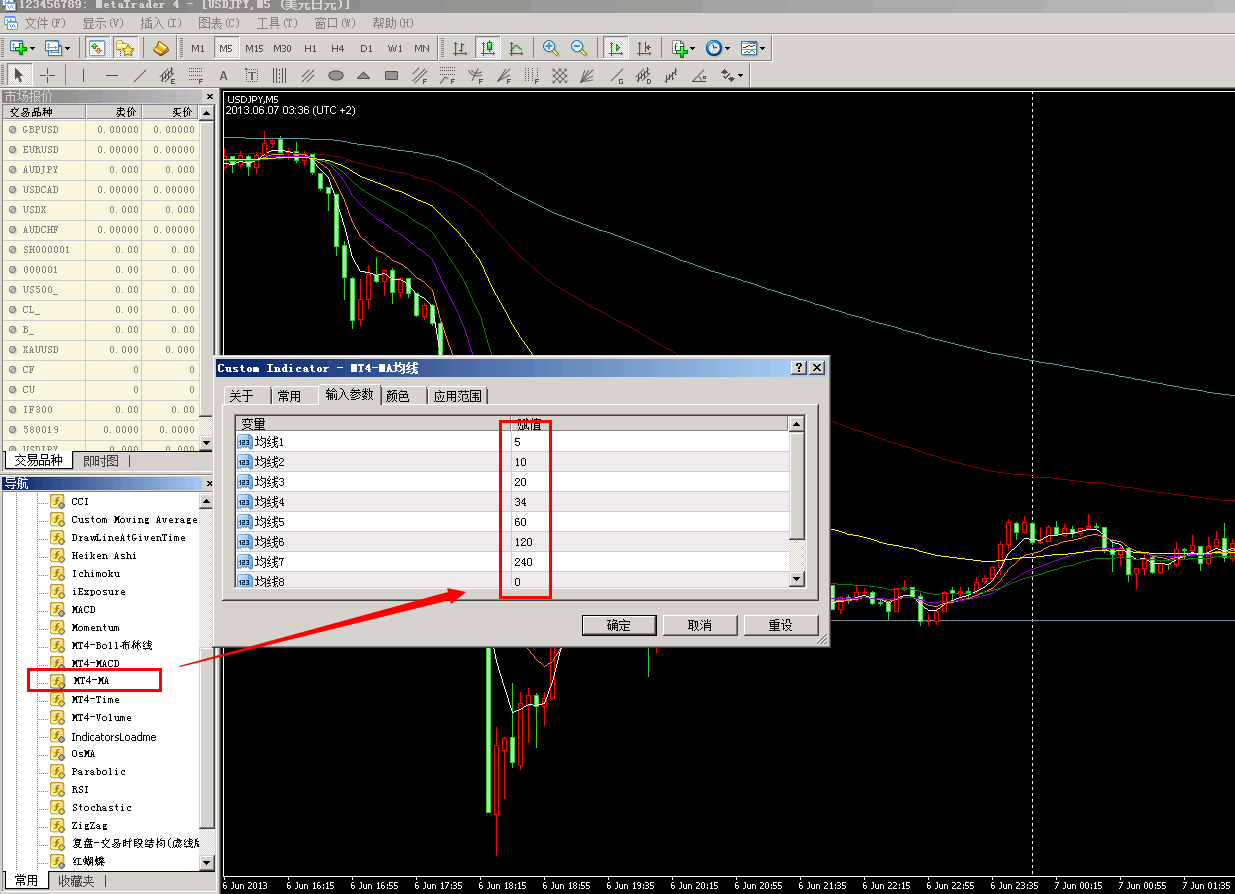Open the 插入(I) menu
1235x894 pixels.
pyautogui.click(x=160, y=23)
